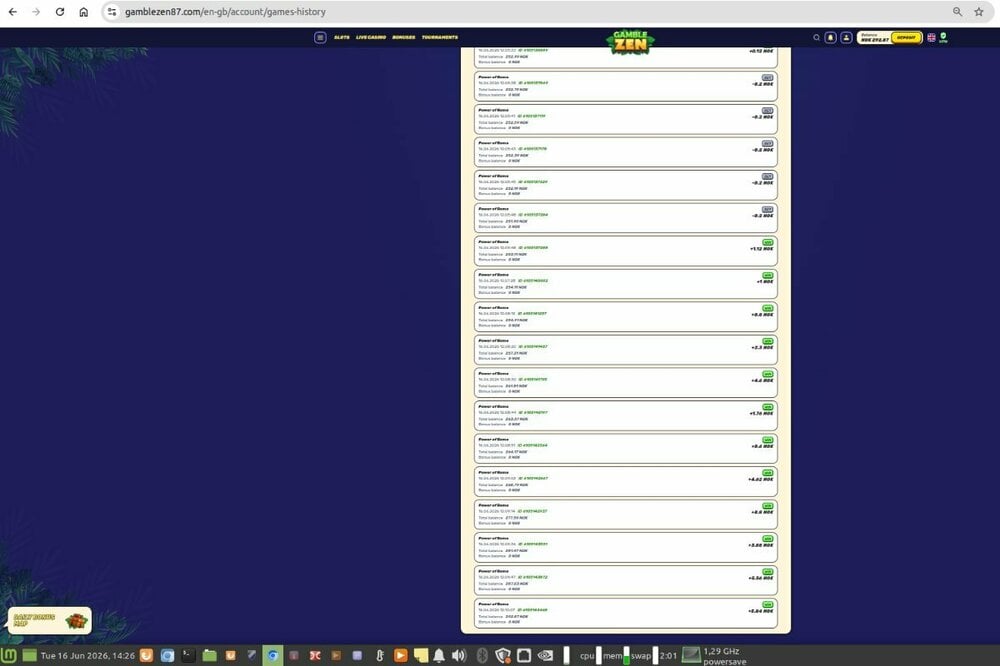Click the green win badge on the +1.12 NOK entry

(x=767, y=242)
